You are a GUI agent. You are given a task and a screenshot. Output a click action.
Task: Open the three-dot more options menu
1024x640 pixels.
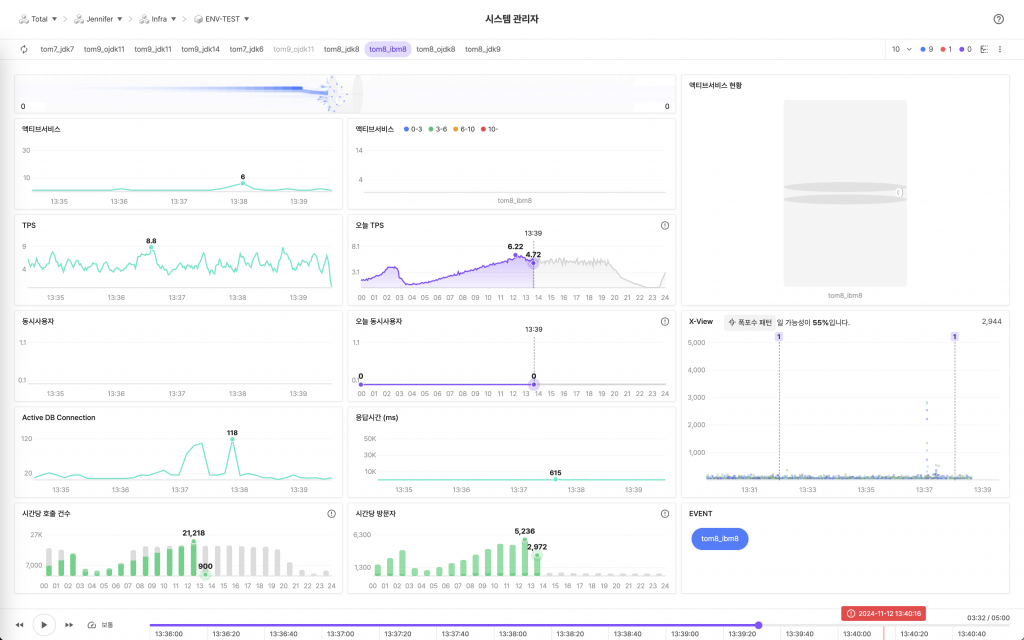(x=1000, y=49)
